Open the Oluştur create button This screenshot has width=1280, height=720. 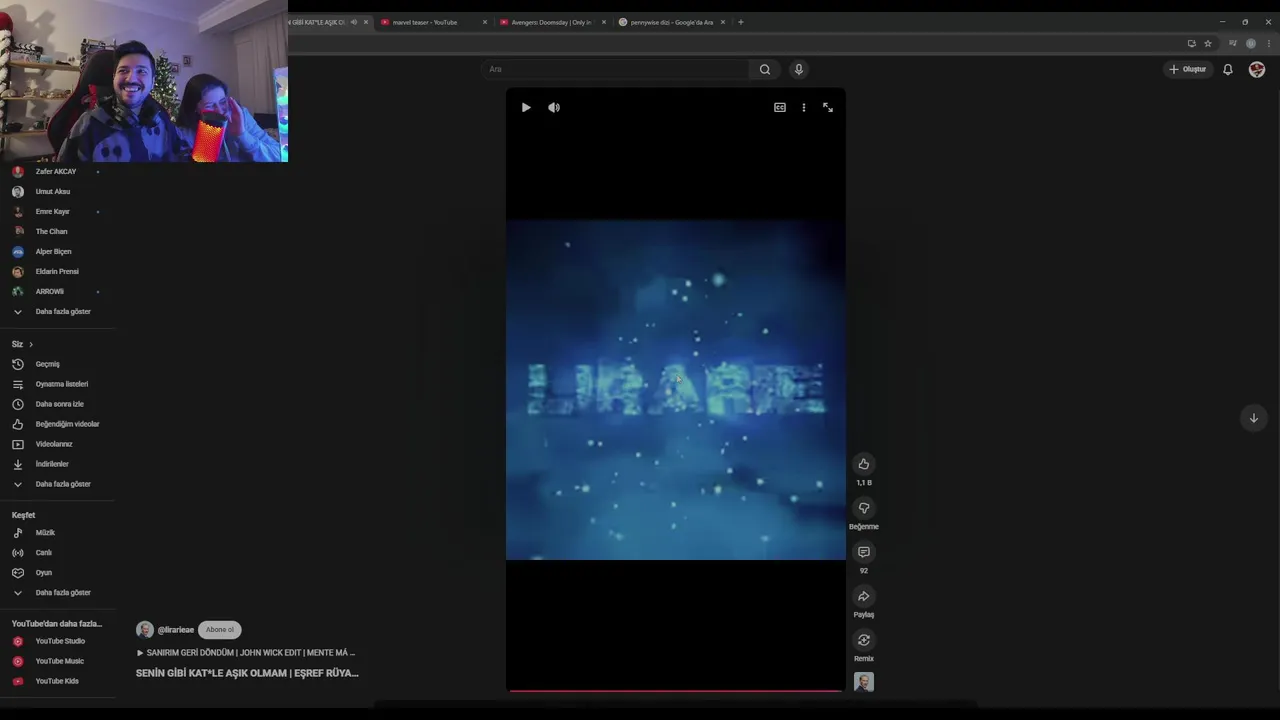coord(1188,69)
